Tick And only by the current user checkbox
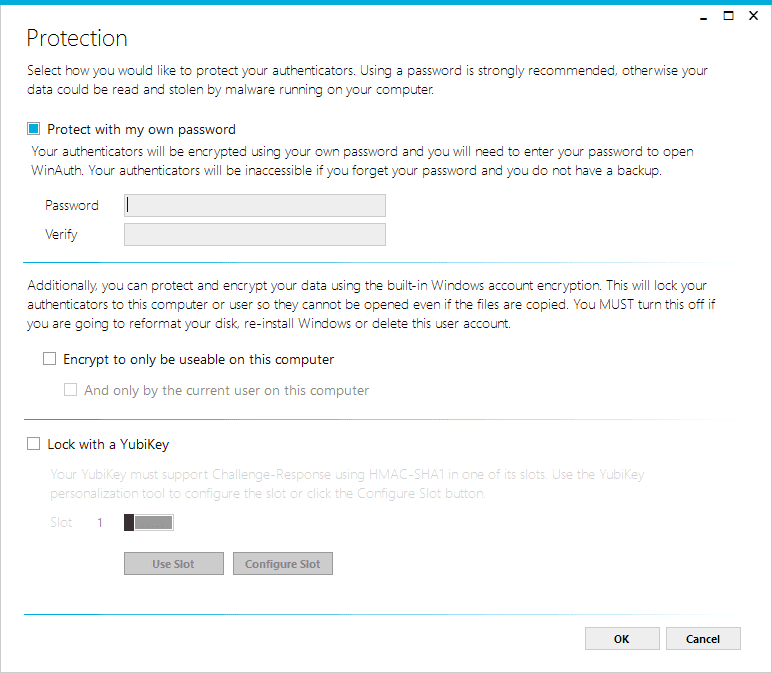Image resolution: width=772 pixels, height=673 pixels. click(x=70, y=390)
